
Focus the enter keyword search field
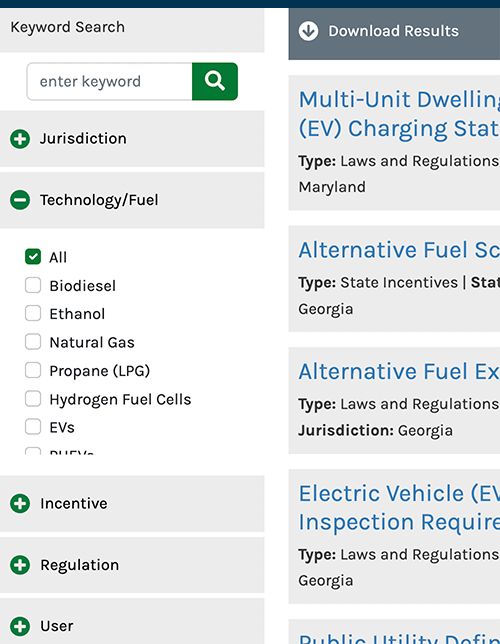109,81
